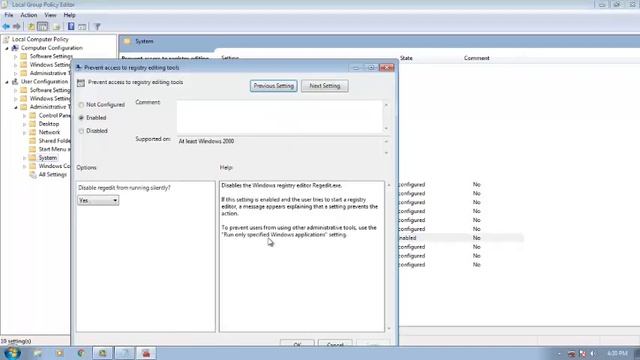Click the '10 setting(s)' status bar text

click(16, 341)
